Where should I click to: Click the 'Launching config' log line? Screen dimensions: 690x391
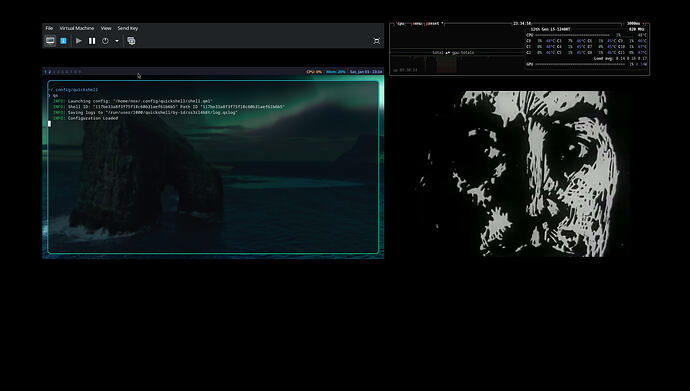pyautogui.click(x=132, y=101)
